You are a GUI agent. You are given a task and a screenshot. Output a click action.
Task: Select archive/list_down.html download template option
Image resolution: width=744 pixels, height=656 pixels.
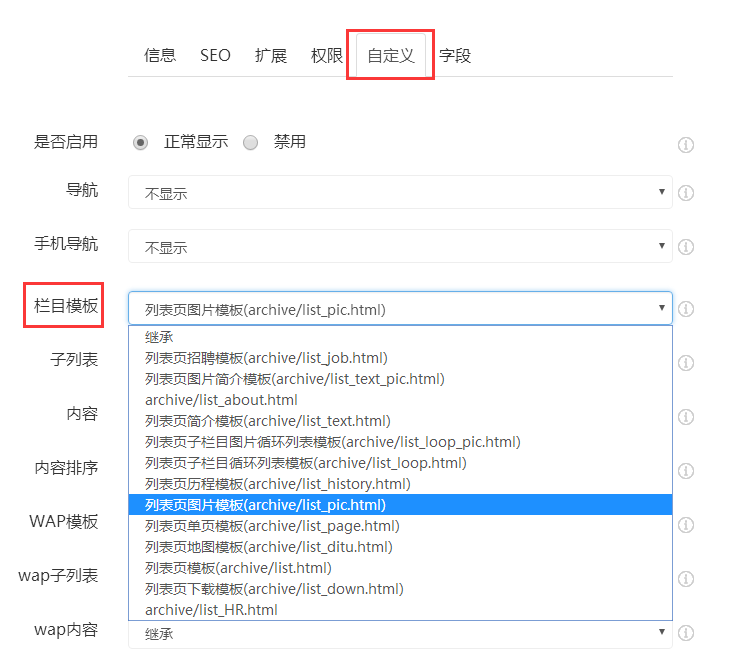coord(274,589)
